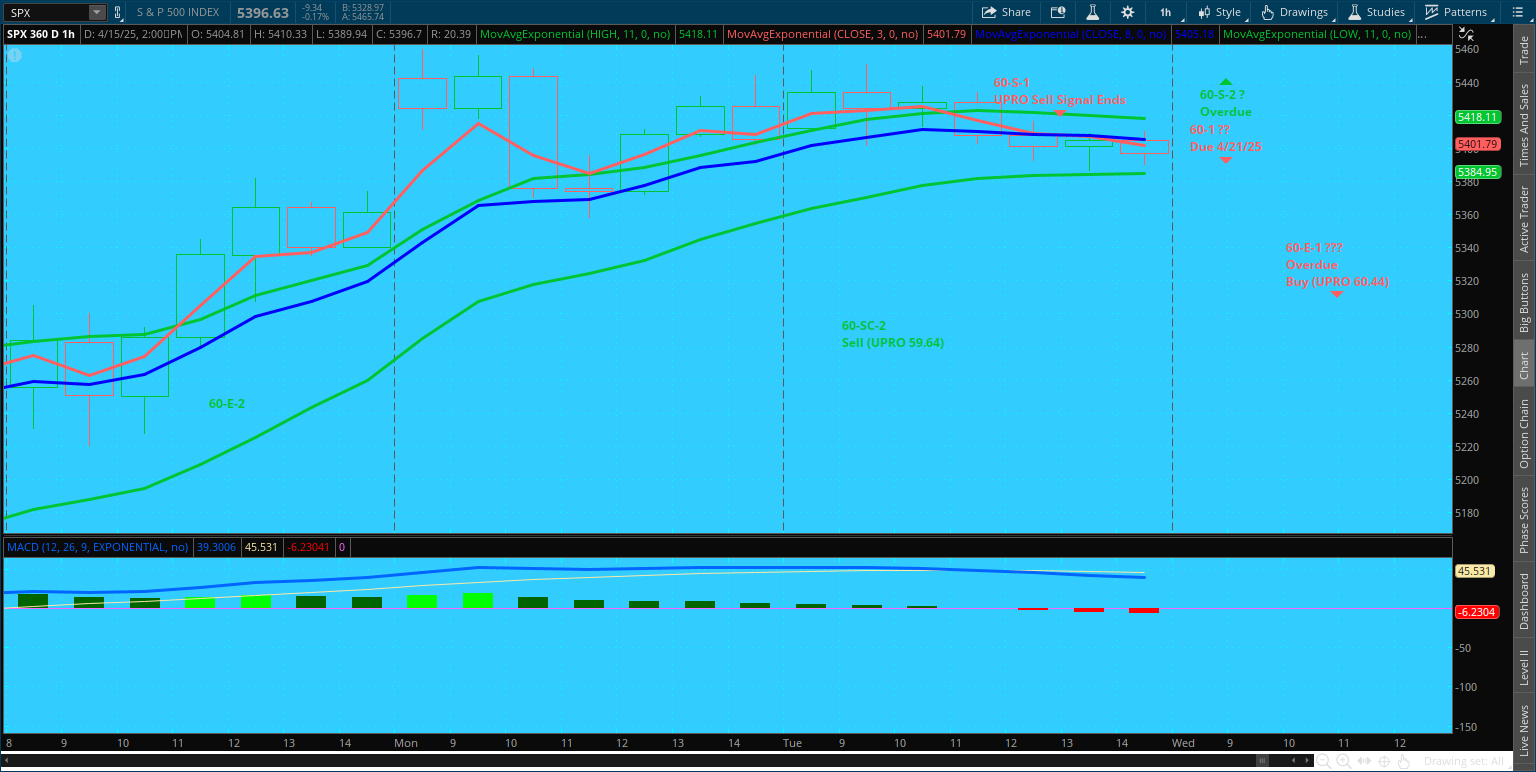Click the 60-S-2 ? Overdue annotation
Screen dimensions: 1536x772
point(1225,103)
